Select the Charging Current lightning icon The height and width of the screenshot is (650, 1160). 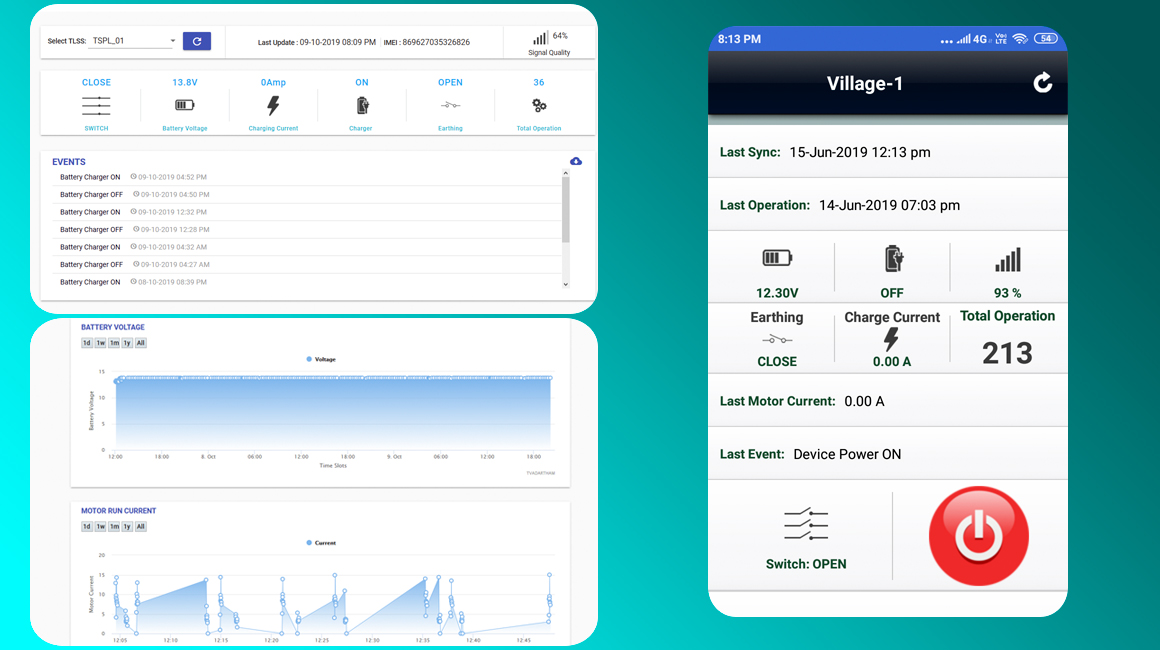click(273, 106)
